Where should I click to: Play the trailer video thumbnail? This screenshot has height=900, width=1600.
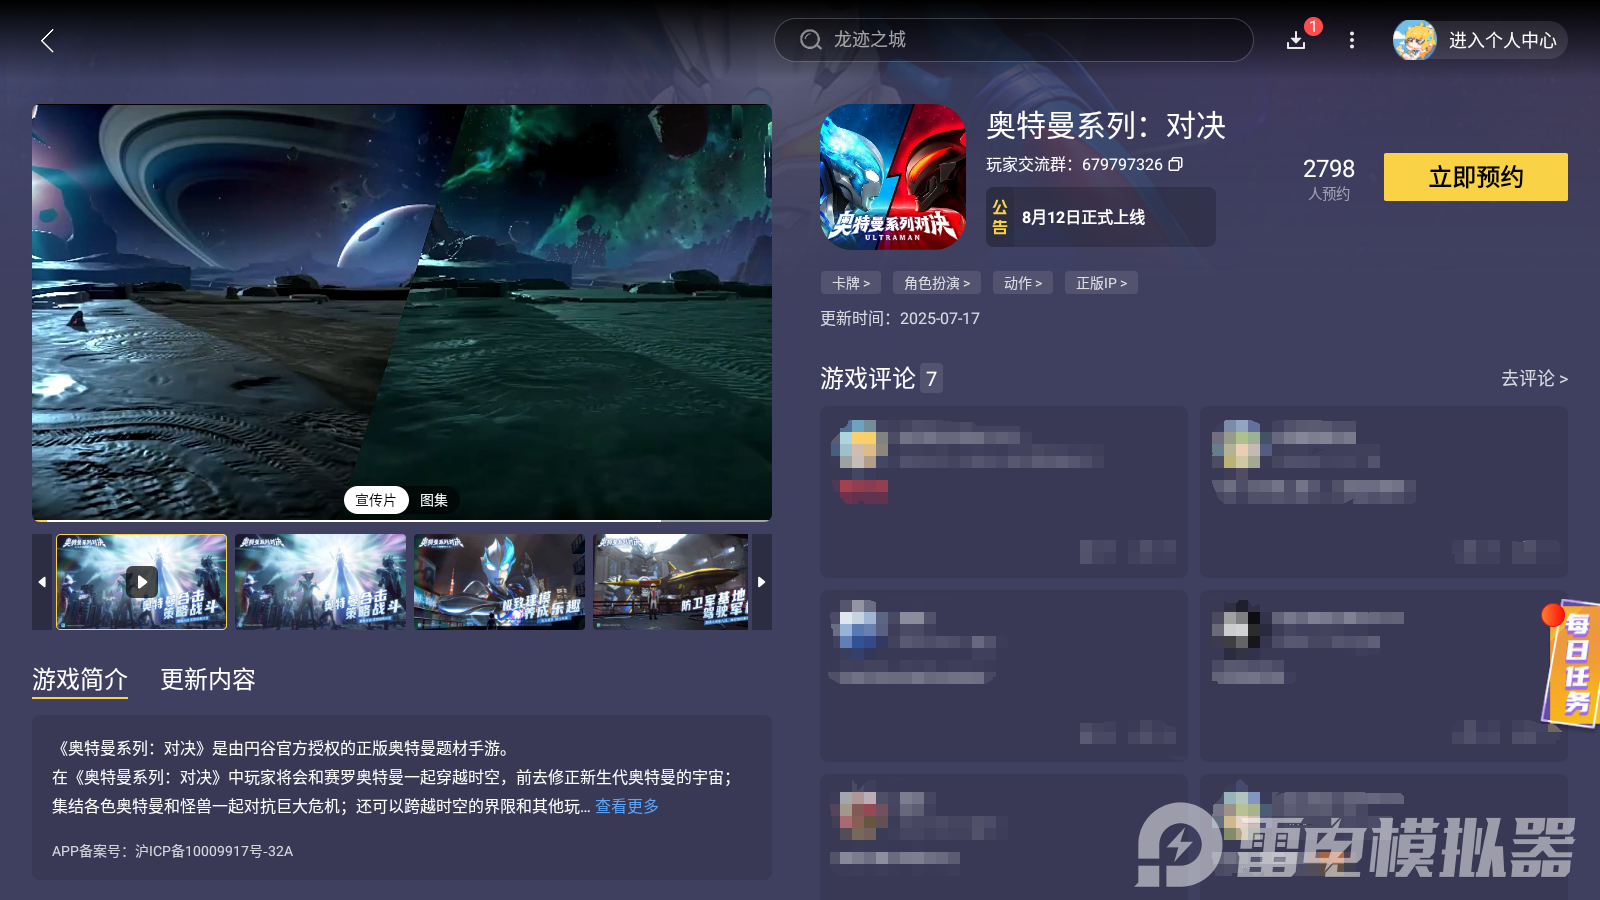(141, 582)
